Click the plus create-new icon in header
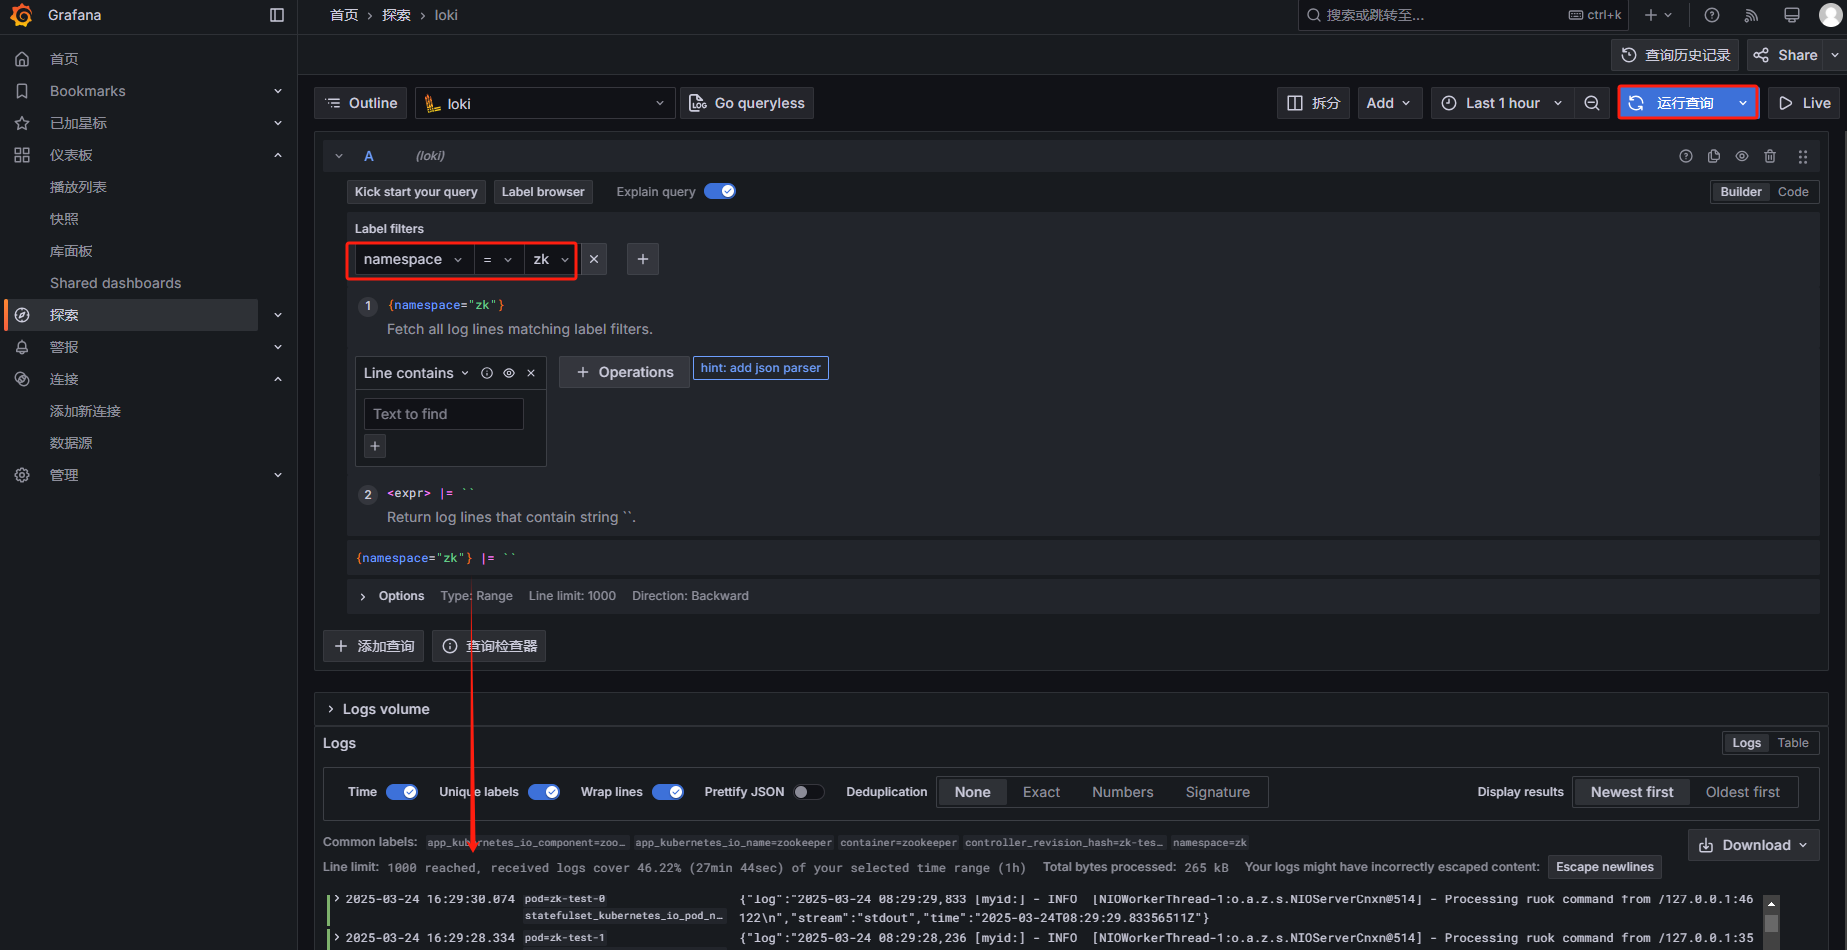The width and height of the screenshot is (1847, 950). pos(1658,15)
